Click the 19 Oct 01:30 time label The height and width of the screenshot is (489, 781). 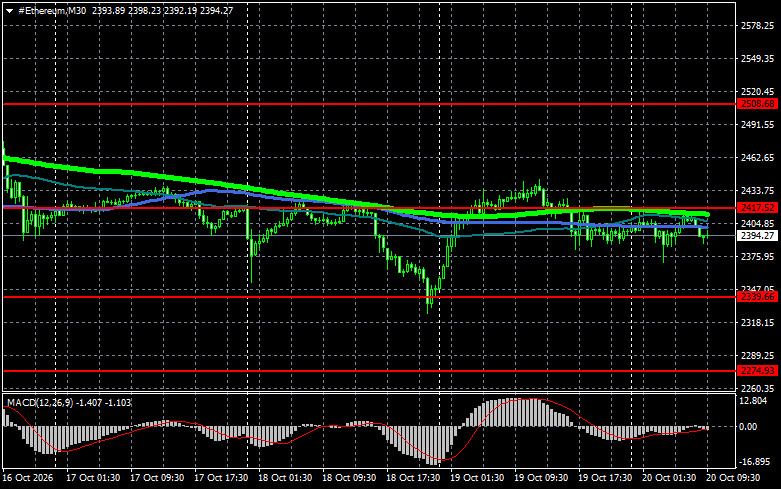point(477,478)
